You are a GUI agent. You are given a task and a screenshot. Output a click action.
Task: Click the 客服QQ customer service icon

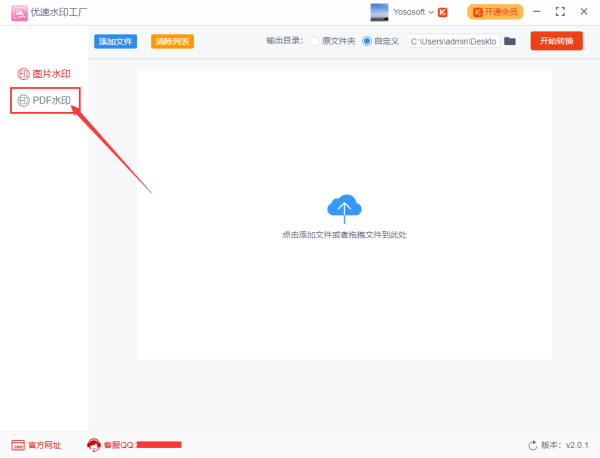point(94,445)
